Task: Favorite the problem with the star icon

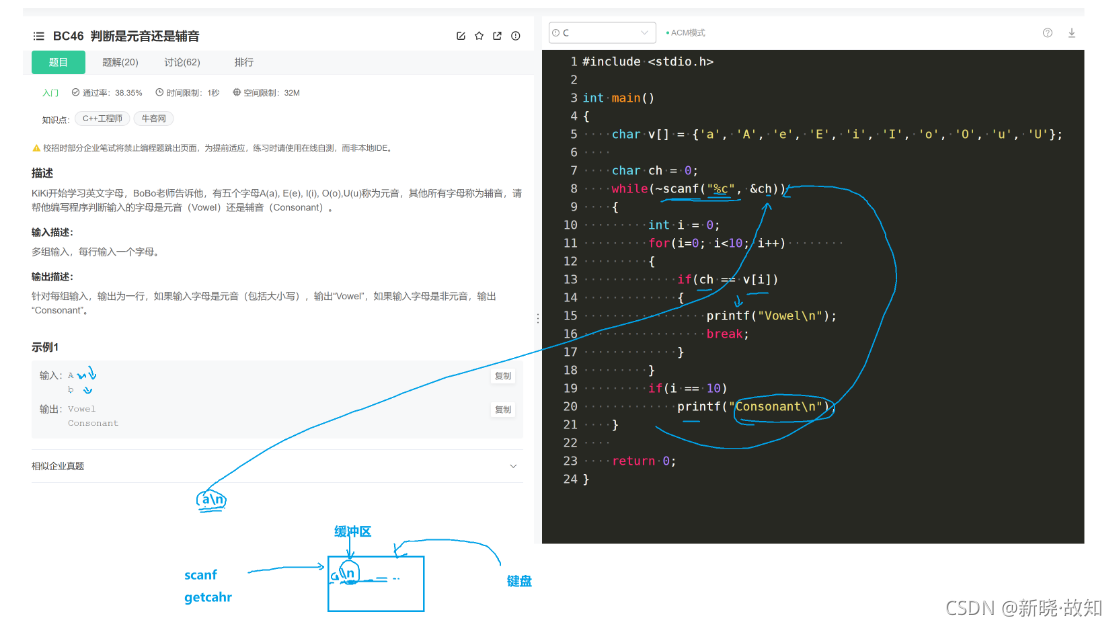Action: [479, 36]
